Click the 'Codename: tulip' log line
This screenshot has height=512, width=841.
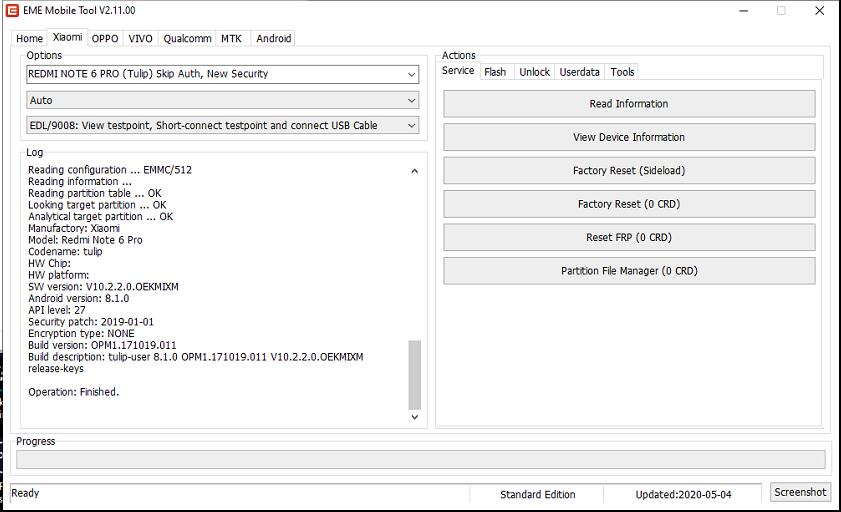tap(65, 251)
